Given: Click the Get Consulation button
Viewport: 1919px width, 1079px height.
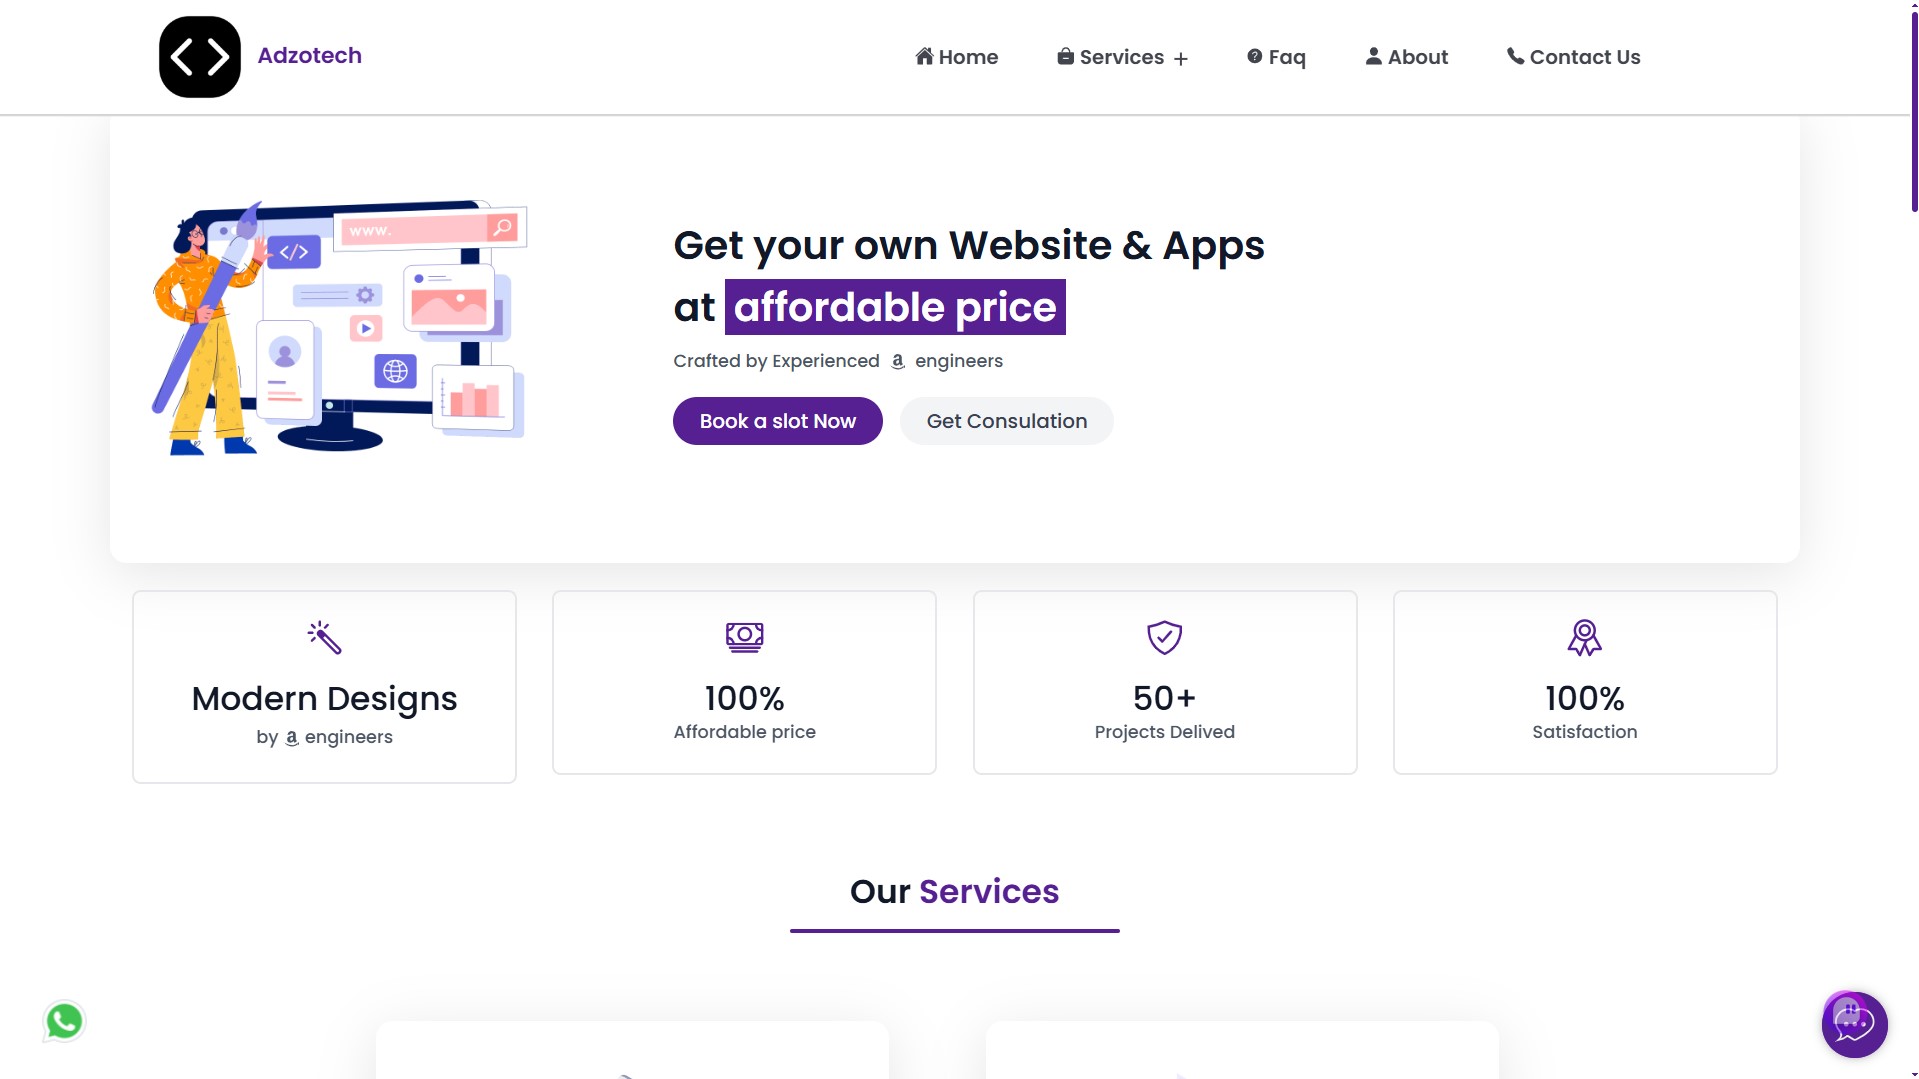Looking at the screenshot, I should 1006,421.
